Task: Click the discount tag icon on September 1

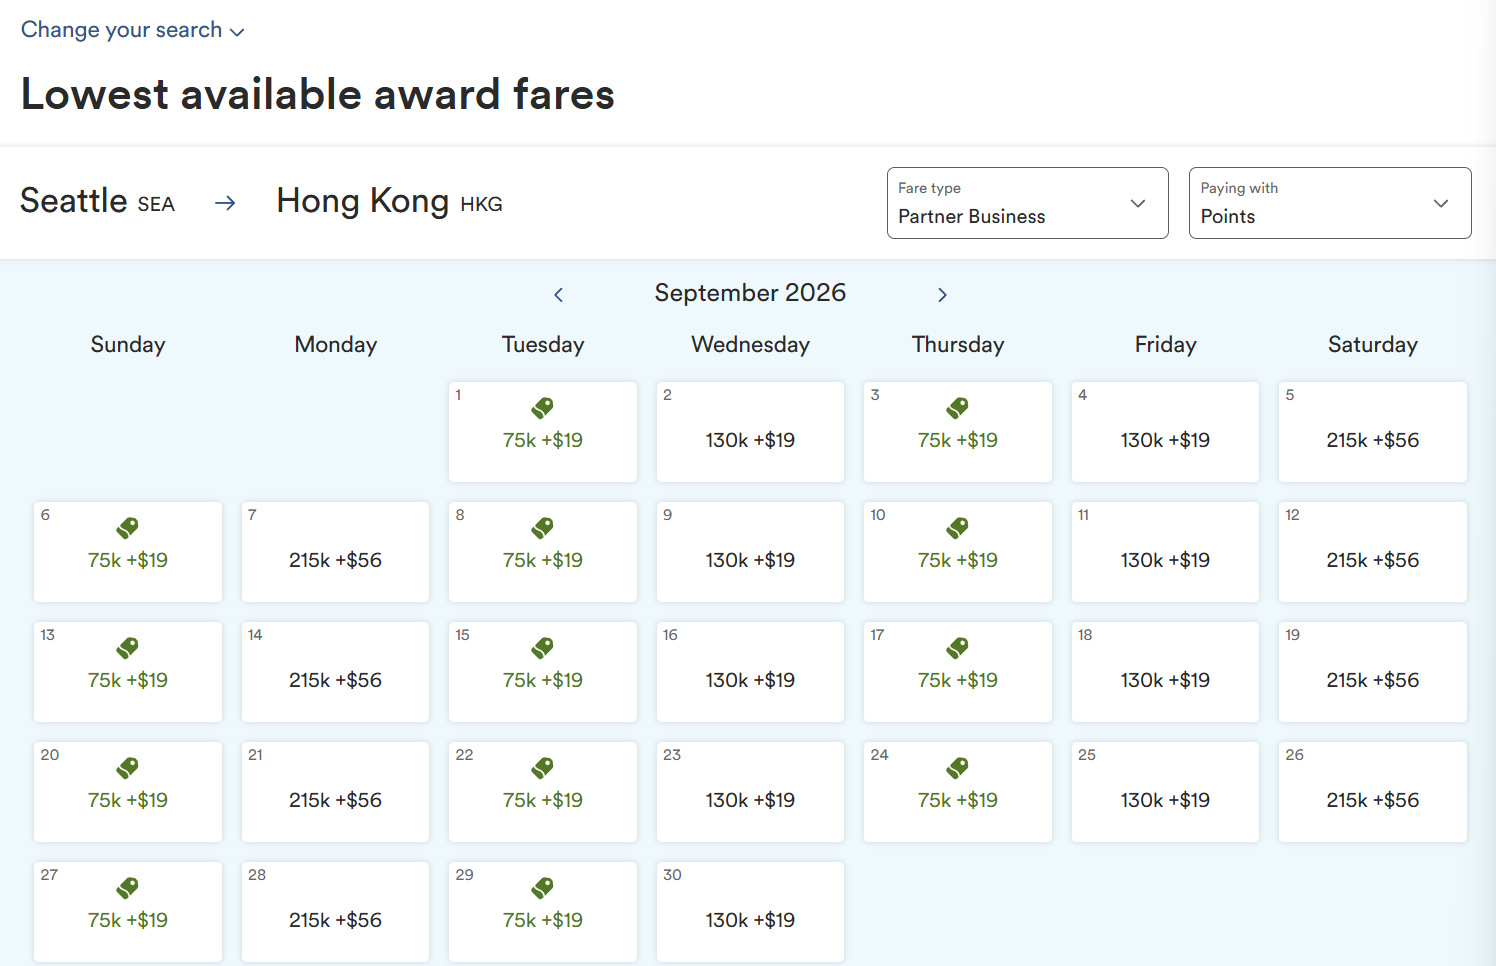Action: click(x=543, y=408)
